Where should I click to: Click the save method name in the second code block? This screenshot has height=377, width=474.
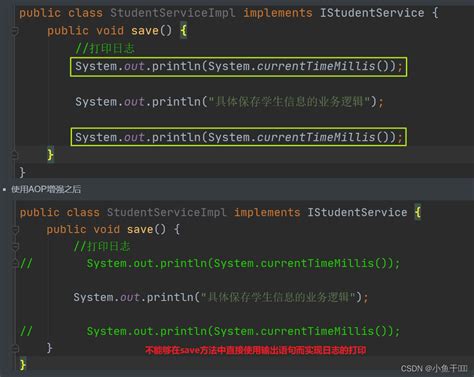[140, 229]
